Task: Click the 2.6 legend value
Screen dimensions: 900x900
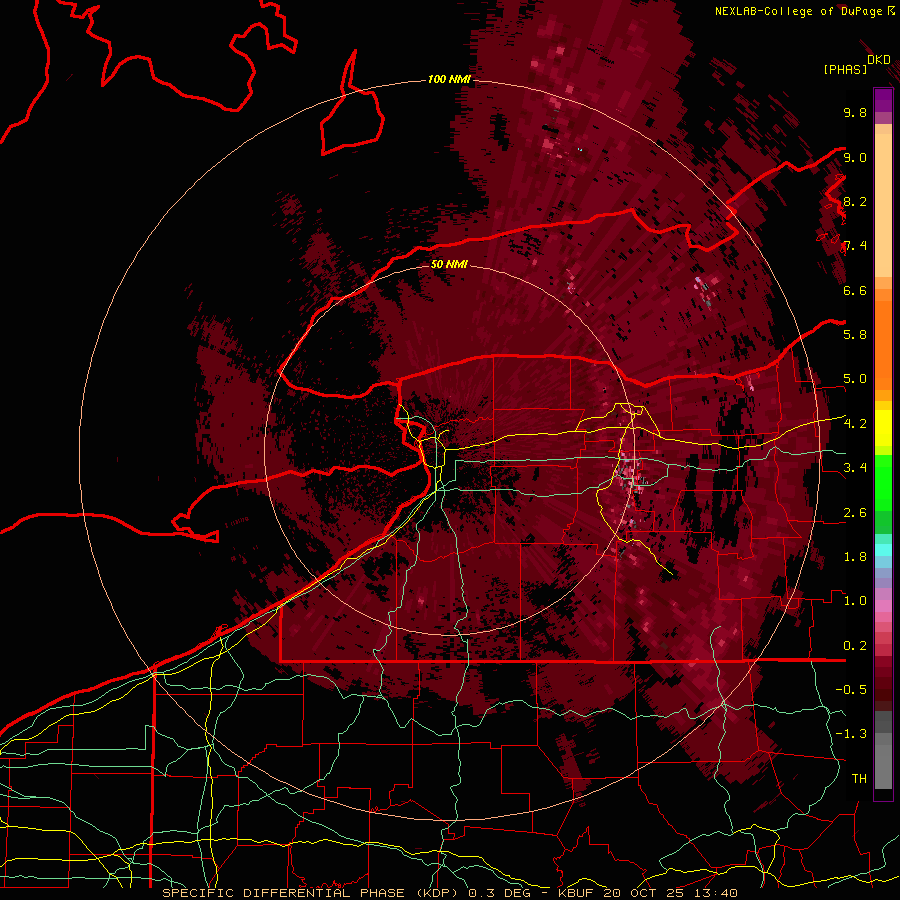Action: 855,513
